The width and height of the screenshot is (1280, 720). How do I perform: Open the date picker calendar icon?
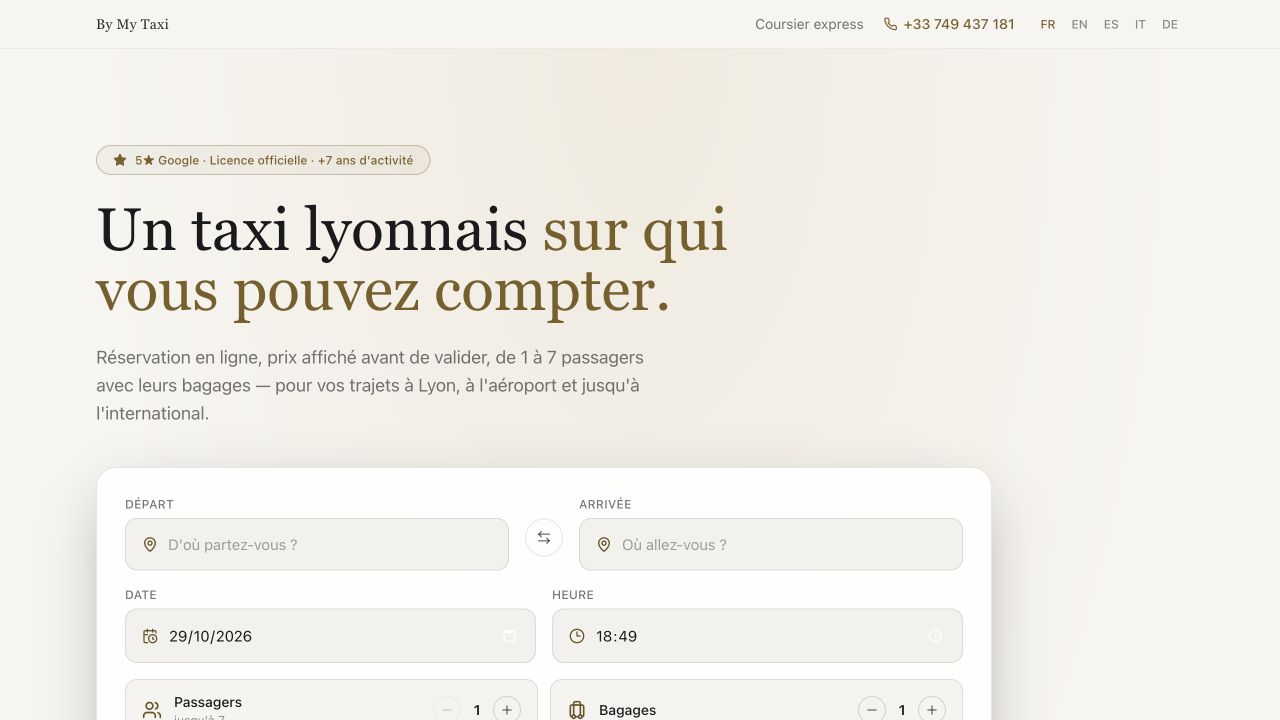509,636
